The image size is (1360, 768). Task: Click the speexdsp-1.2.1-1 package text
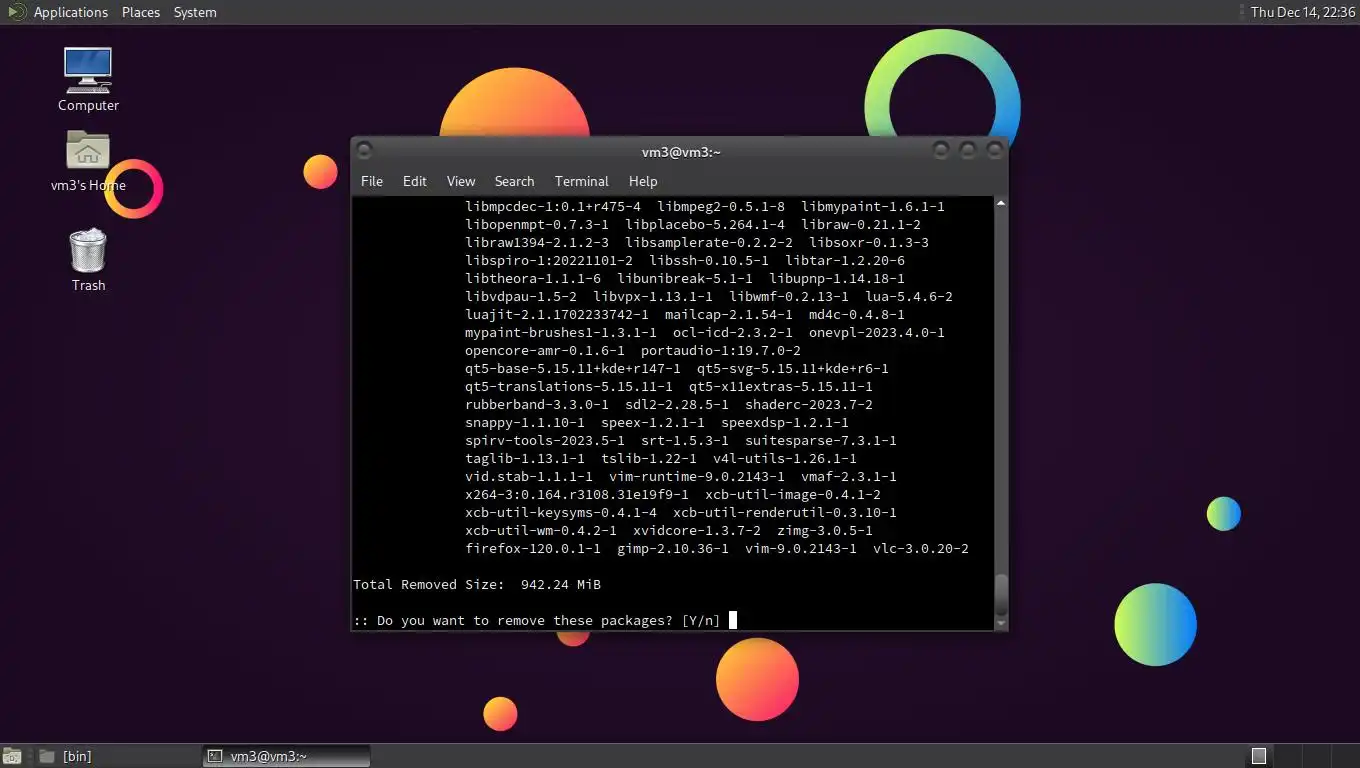coord(785,423)
